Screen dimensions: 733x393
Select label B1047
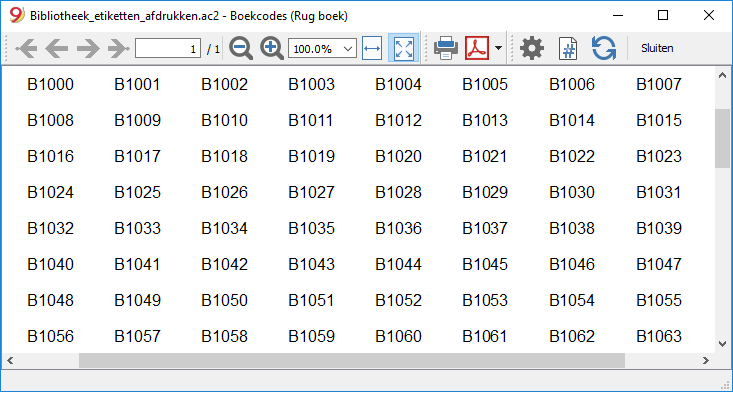coord(659,264)
